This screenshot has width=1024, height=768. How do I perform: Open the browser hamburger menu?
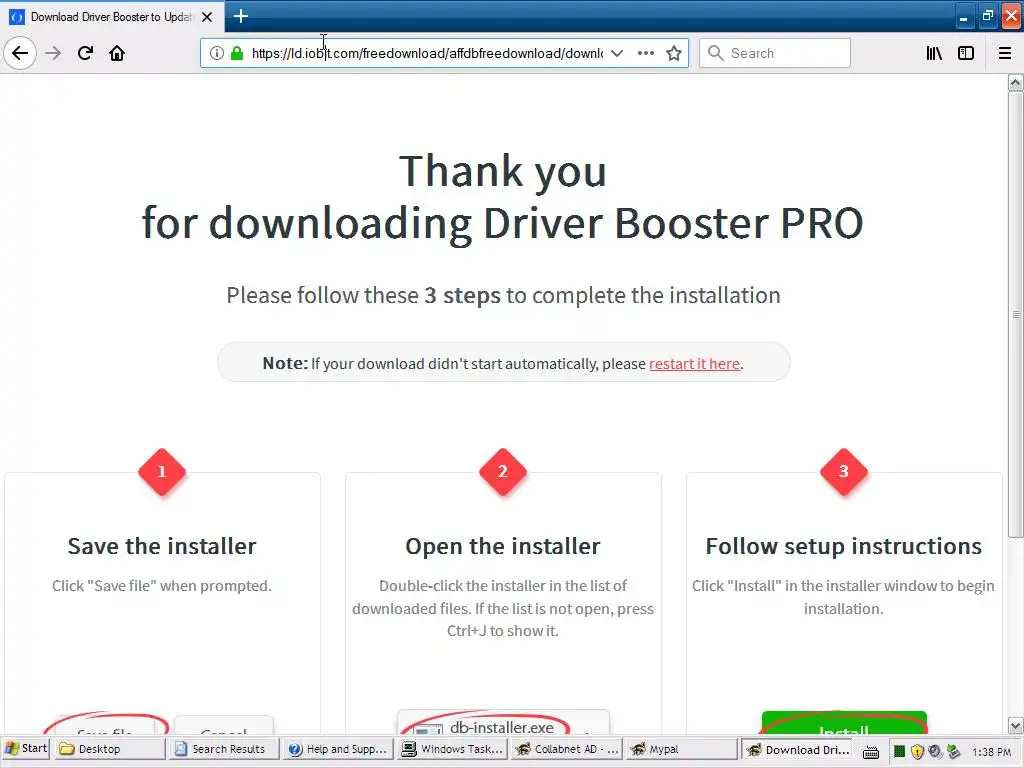tap(1005, 53)
